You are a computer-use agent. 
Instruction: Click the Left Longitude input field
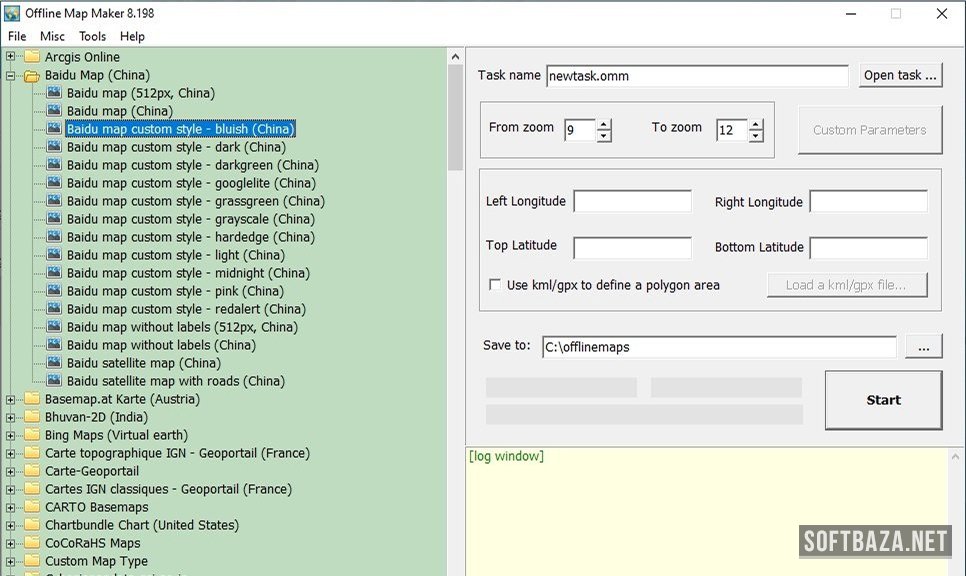[x=632, y=202]
